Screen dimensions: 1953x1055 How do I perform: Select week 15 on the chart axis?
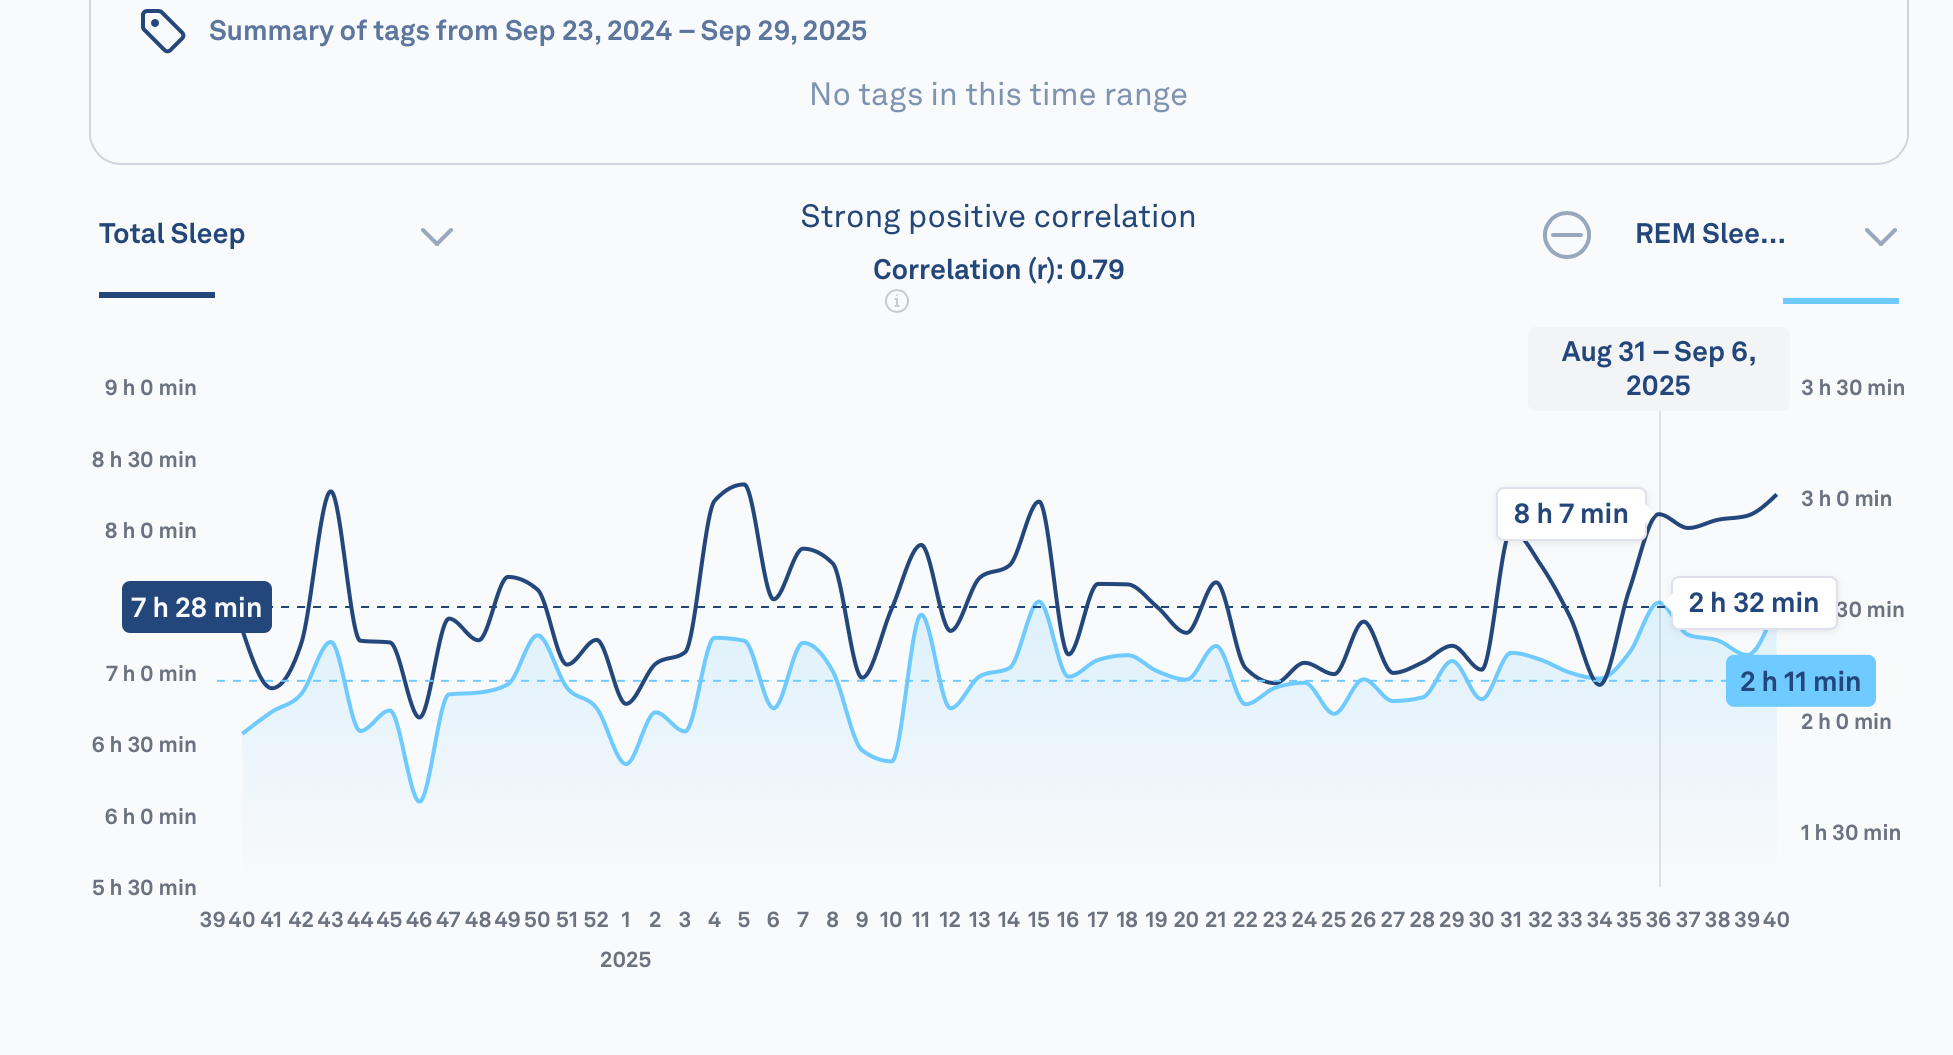pyautogui.click(x=1038, y=920)
